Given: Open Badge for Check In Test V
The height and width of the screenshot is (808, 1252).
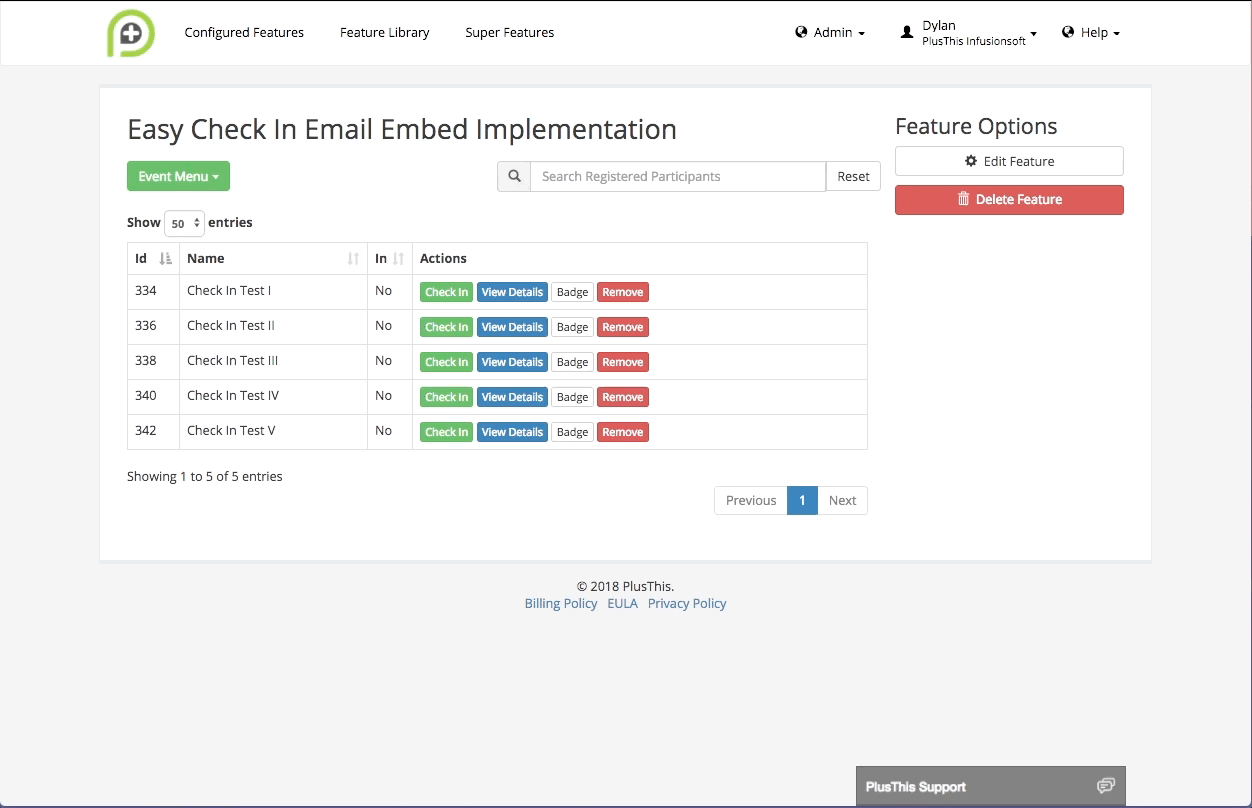Looking at the screenshot, I should coord(572,432).
